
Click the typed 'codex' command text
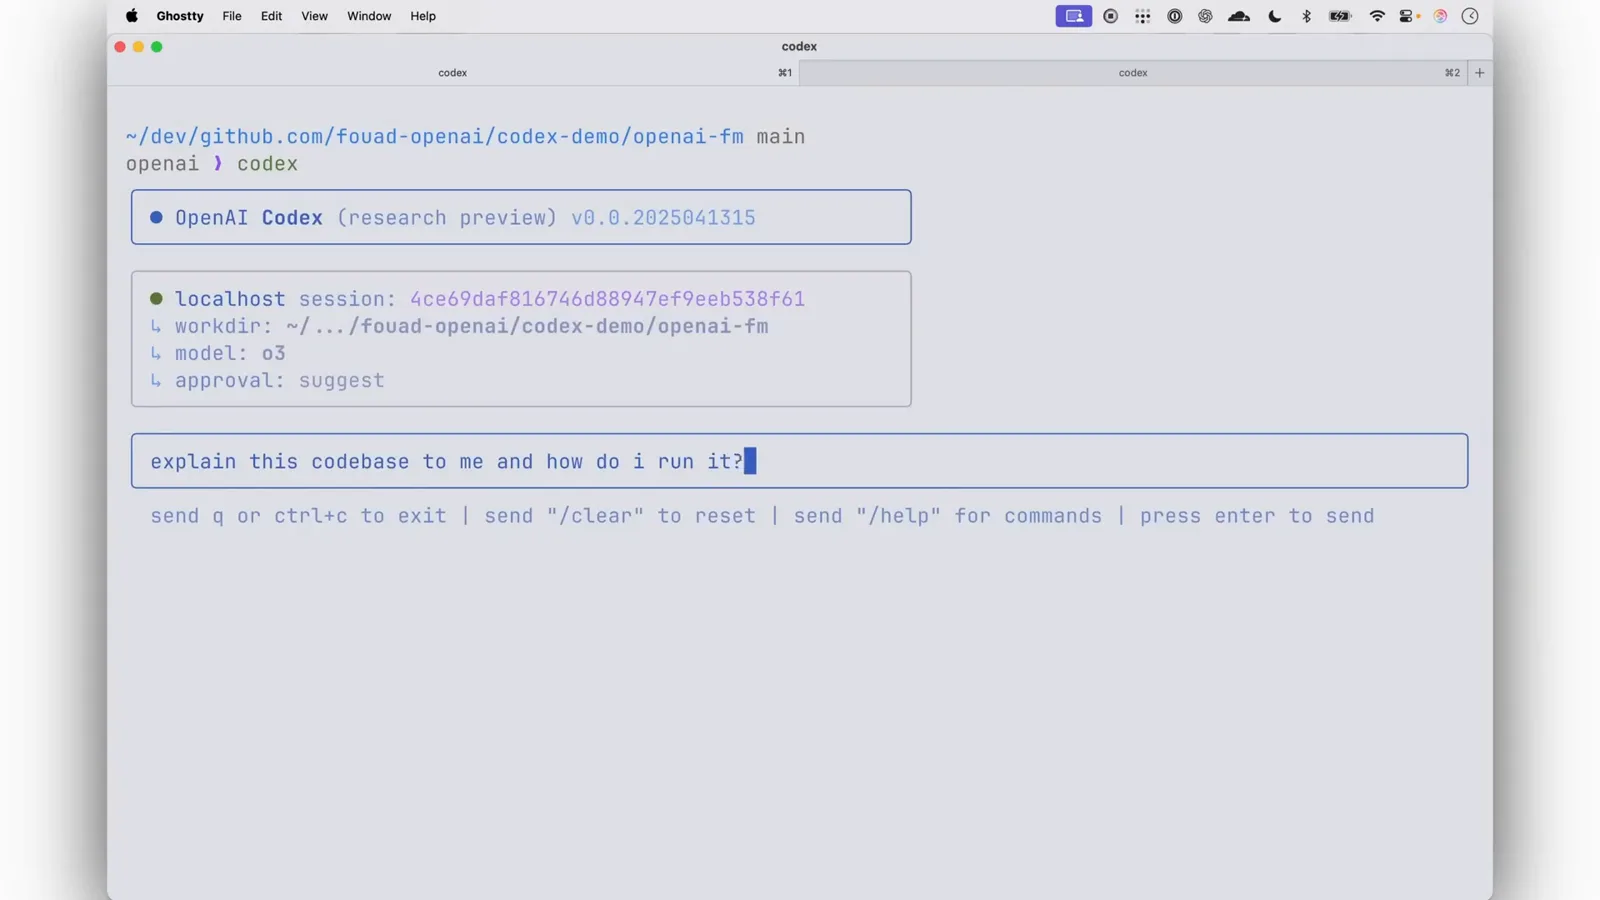(267, 164)
